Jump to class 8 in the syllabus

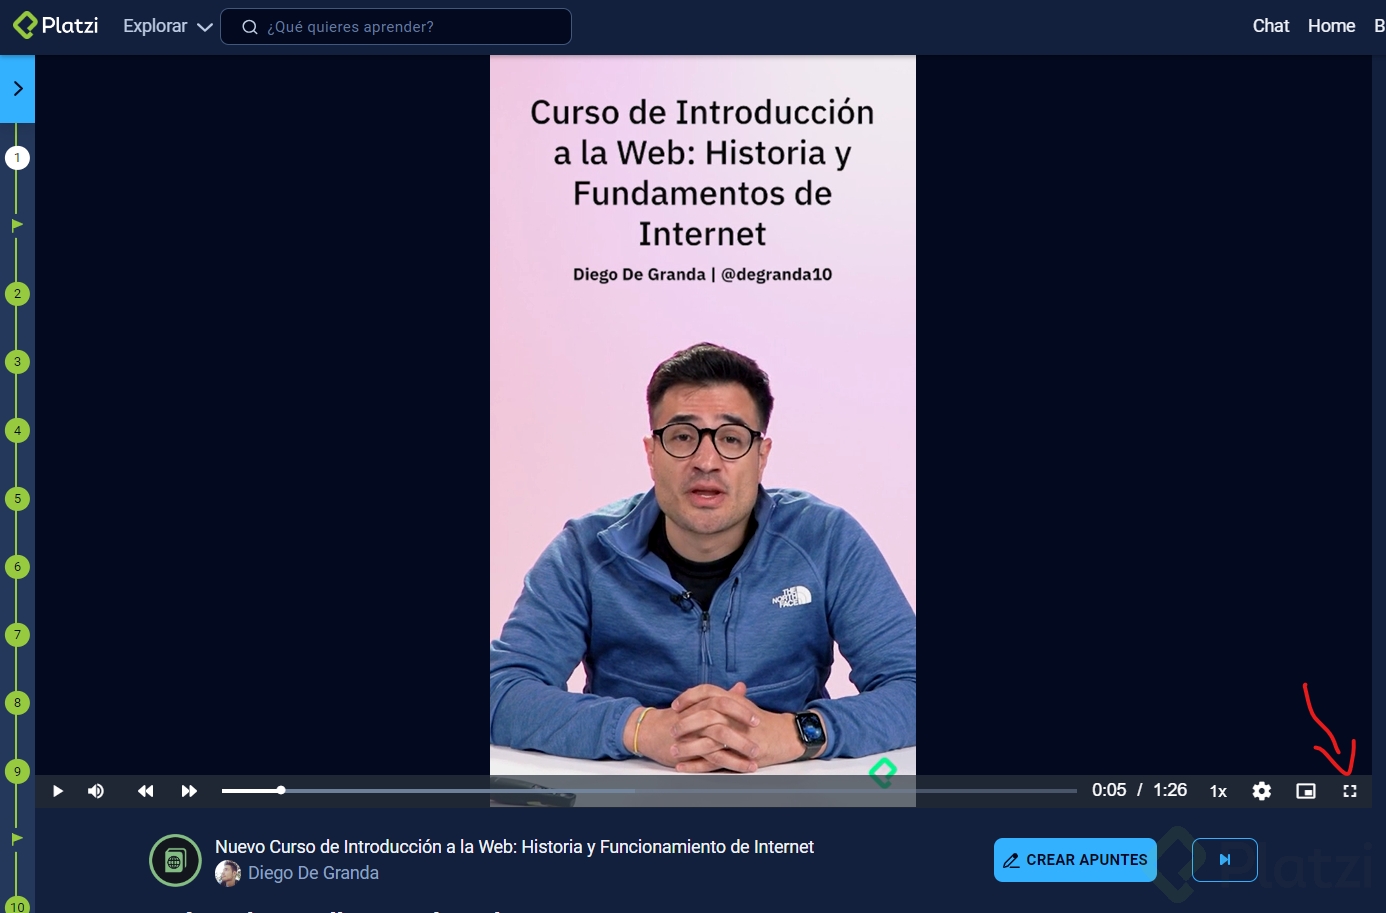click(x=17, y=703)
